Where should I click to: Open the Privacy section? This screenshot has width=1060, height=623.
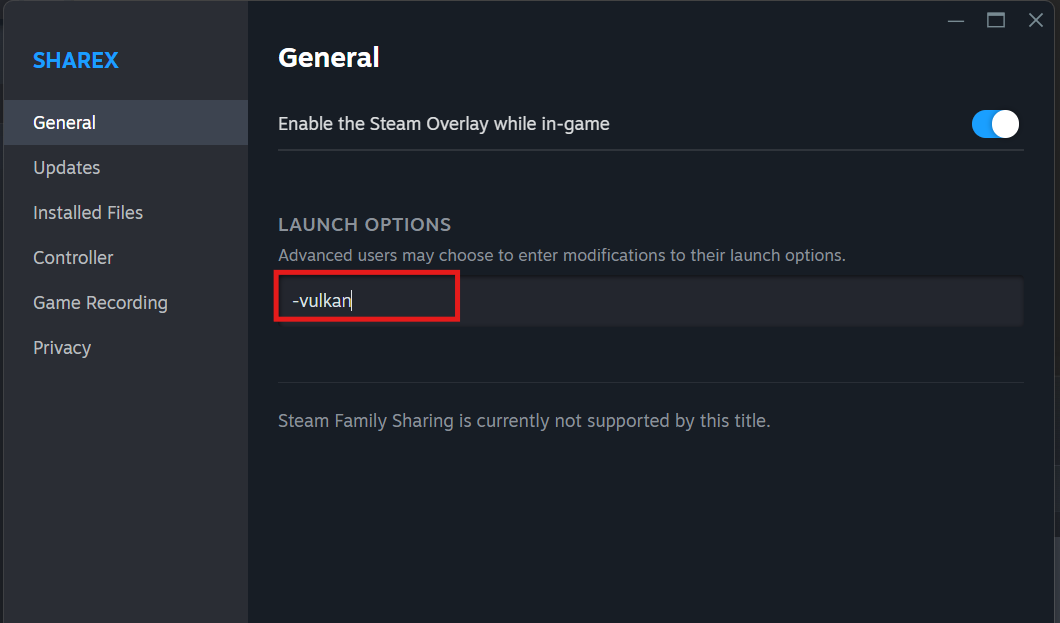click(62, 348)
